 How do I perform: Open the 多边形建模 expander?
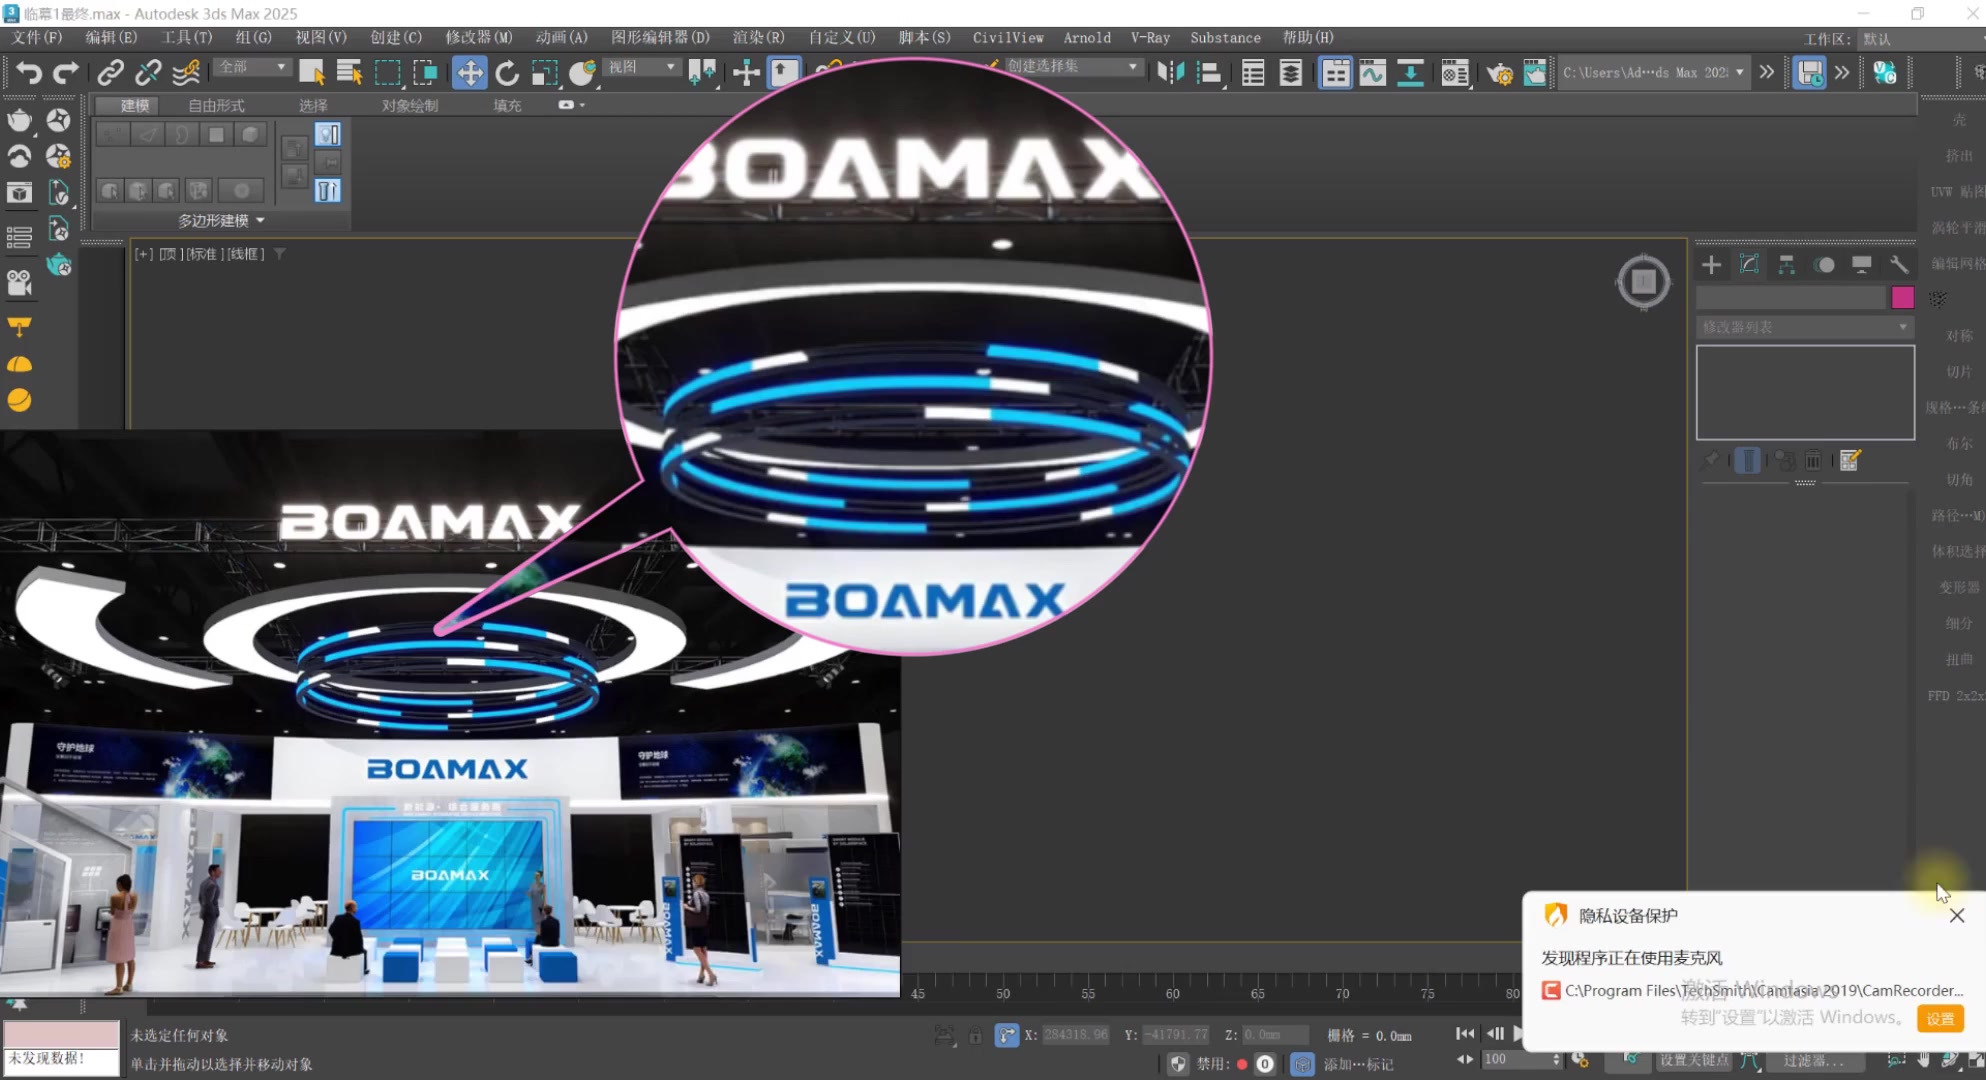pos(220,220)
